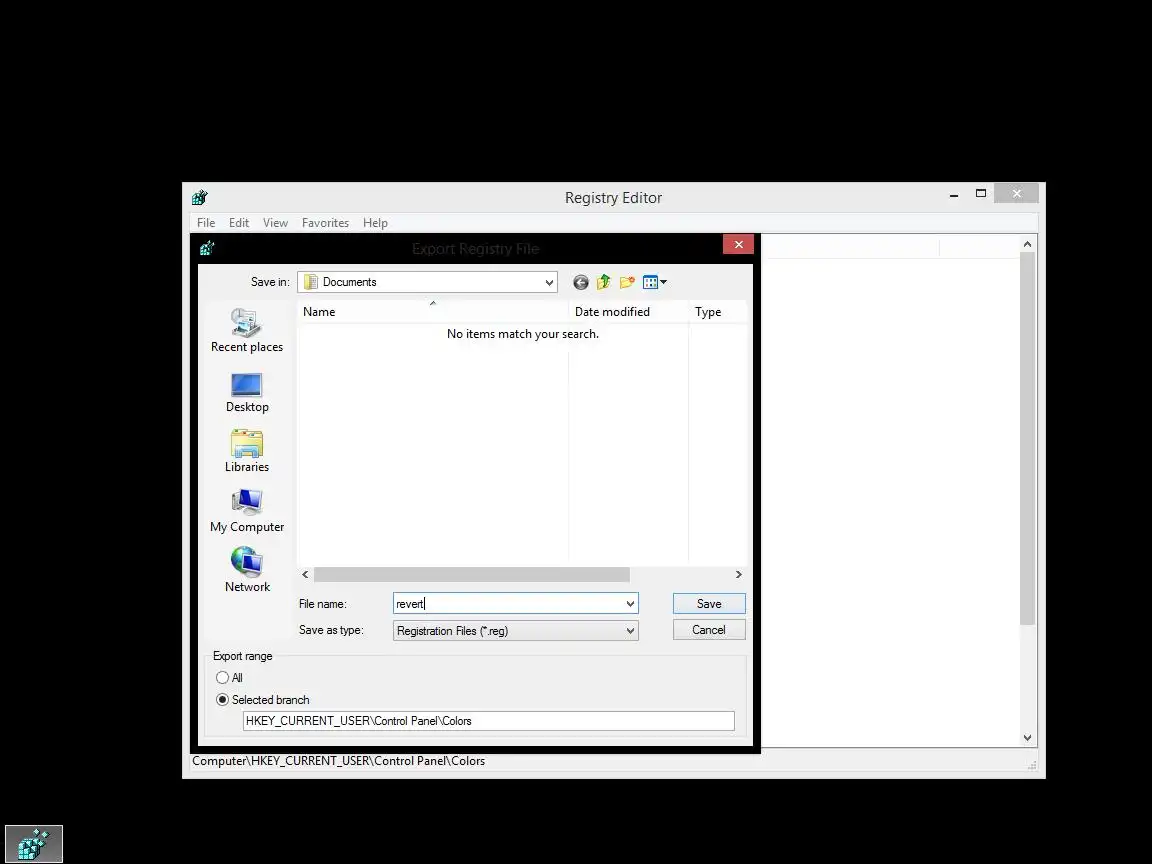The width and height of the screenshot is (1152, 864).
Task: Click the status bar registry path text
Action: pos(339,761)
